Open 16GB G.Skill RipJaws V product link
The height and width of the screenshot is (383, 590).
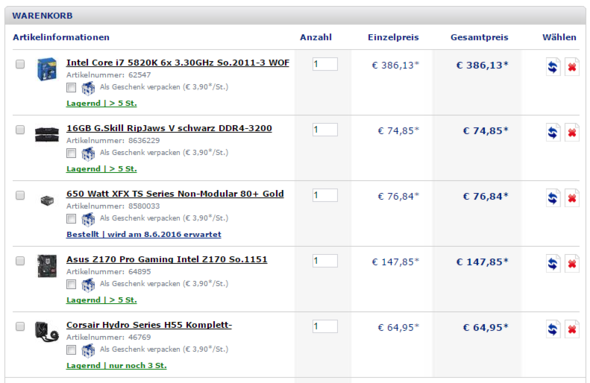click(x=169, y=128)
